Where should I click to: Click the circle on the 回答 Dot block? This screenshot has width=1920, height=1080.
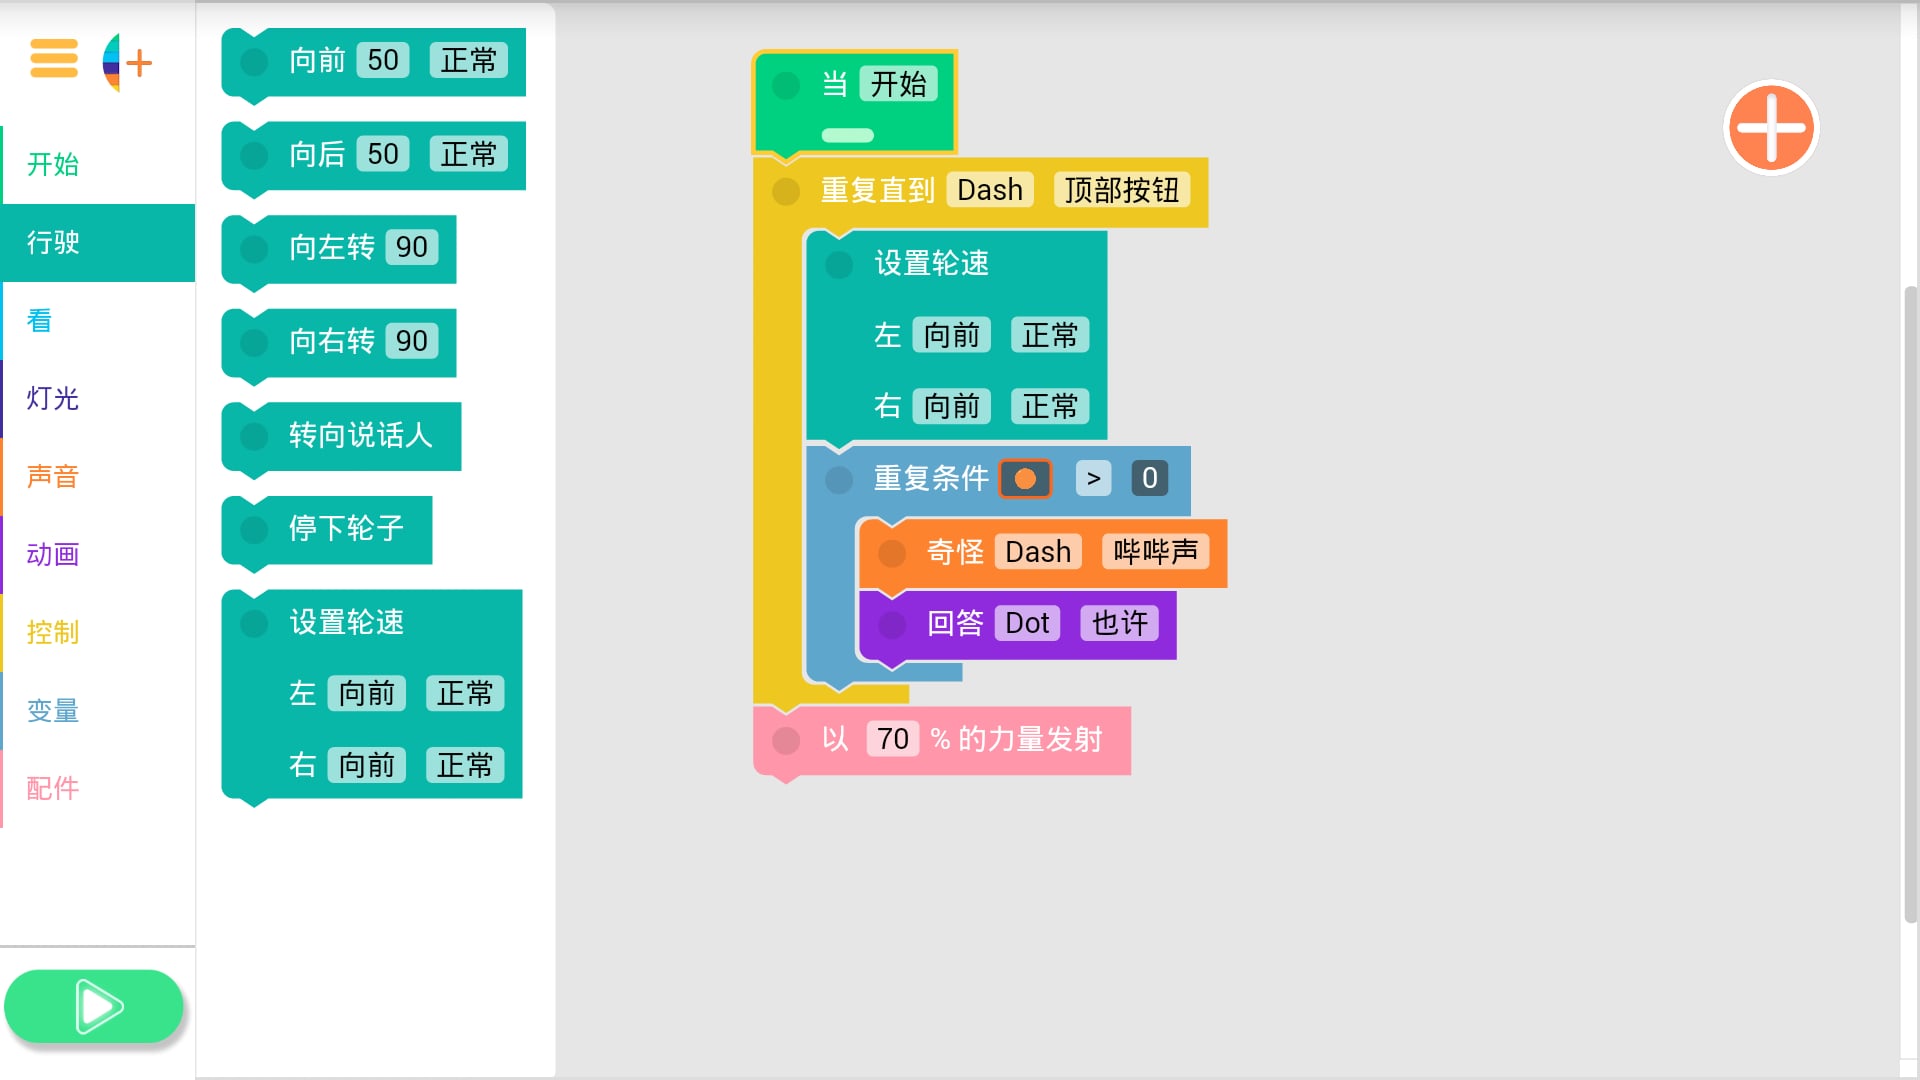[892, 624]
